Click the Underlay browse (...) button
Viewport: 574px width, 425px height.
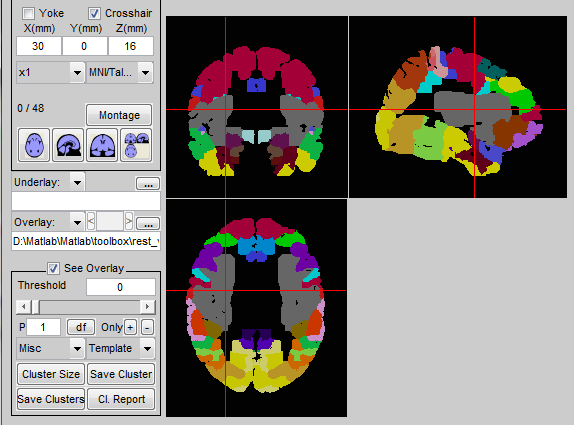148,183
